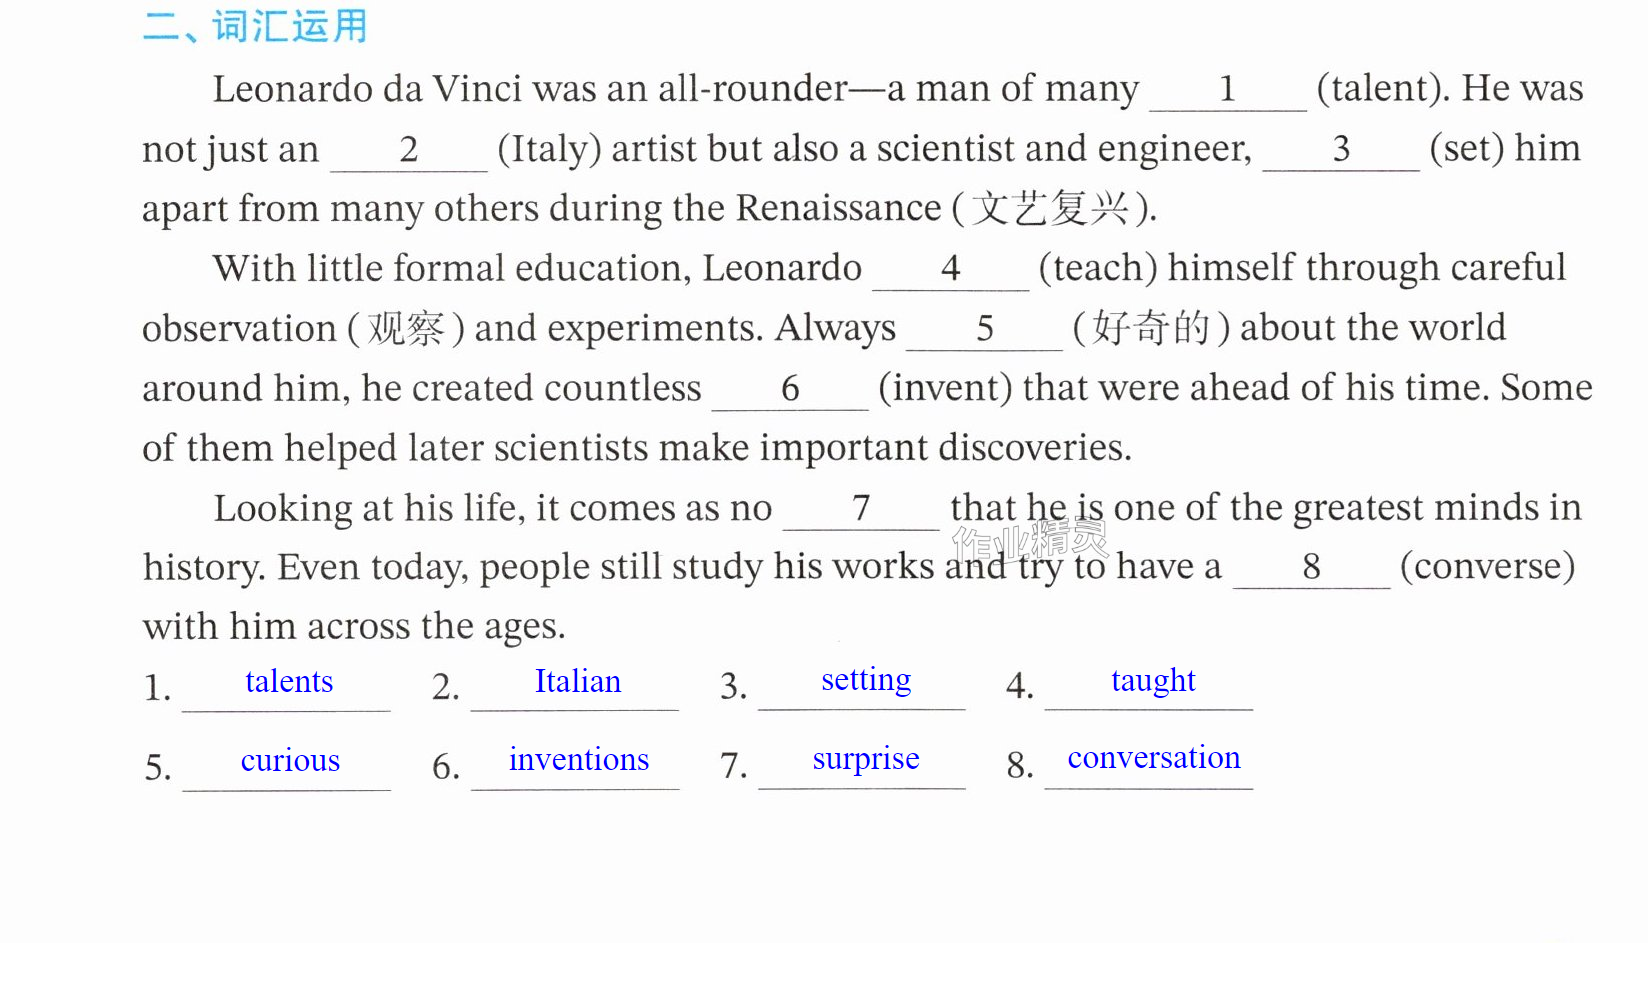Click blank 8 before '(converse)'

tap(1312, 568)
